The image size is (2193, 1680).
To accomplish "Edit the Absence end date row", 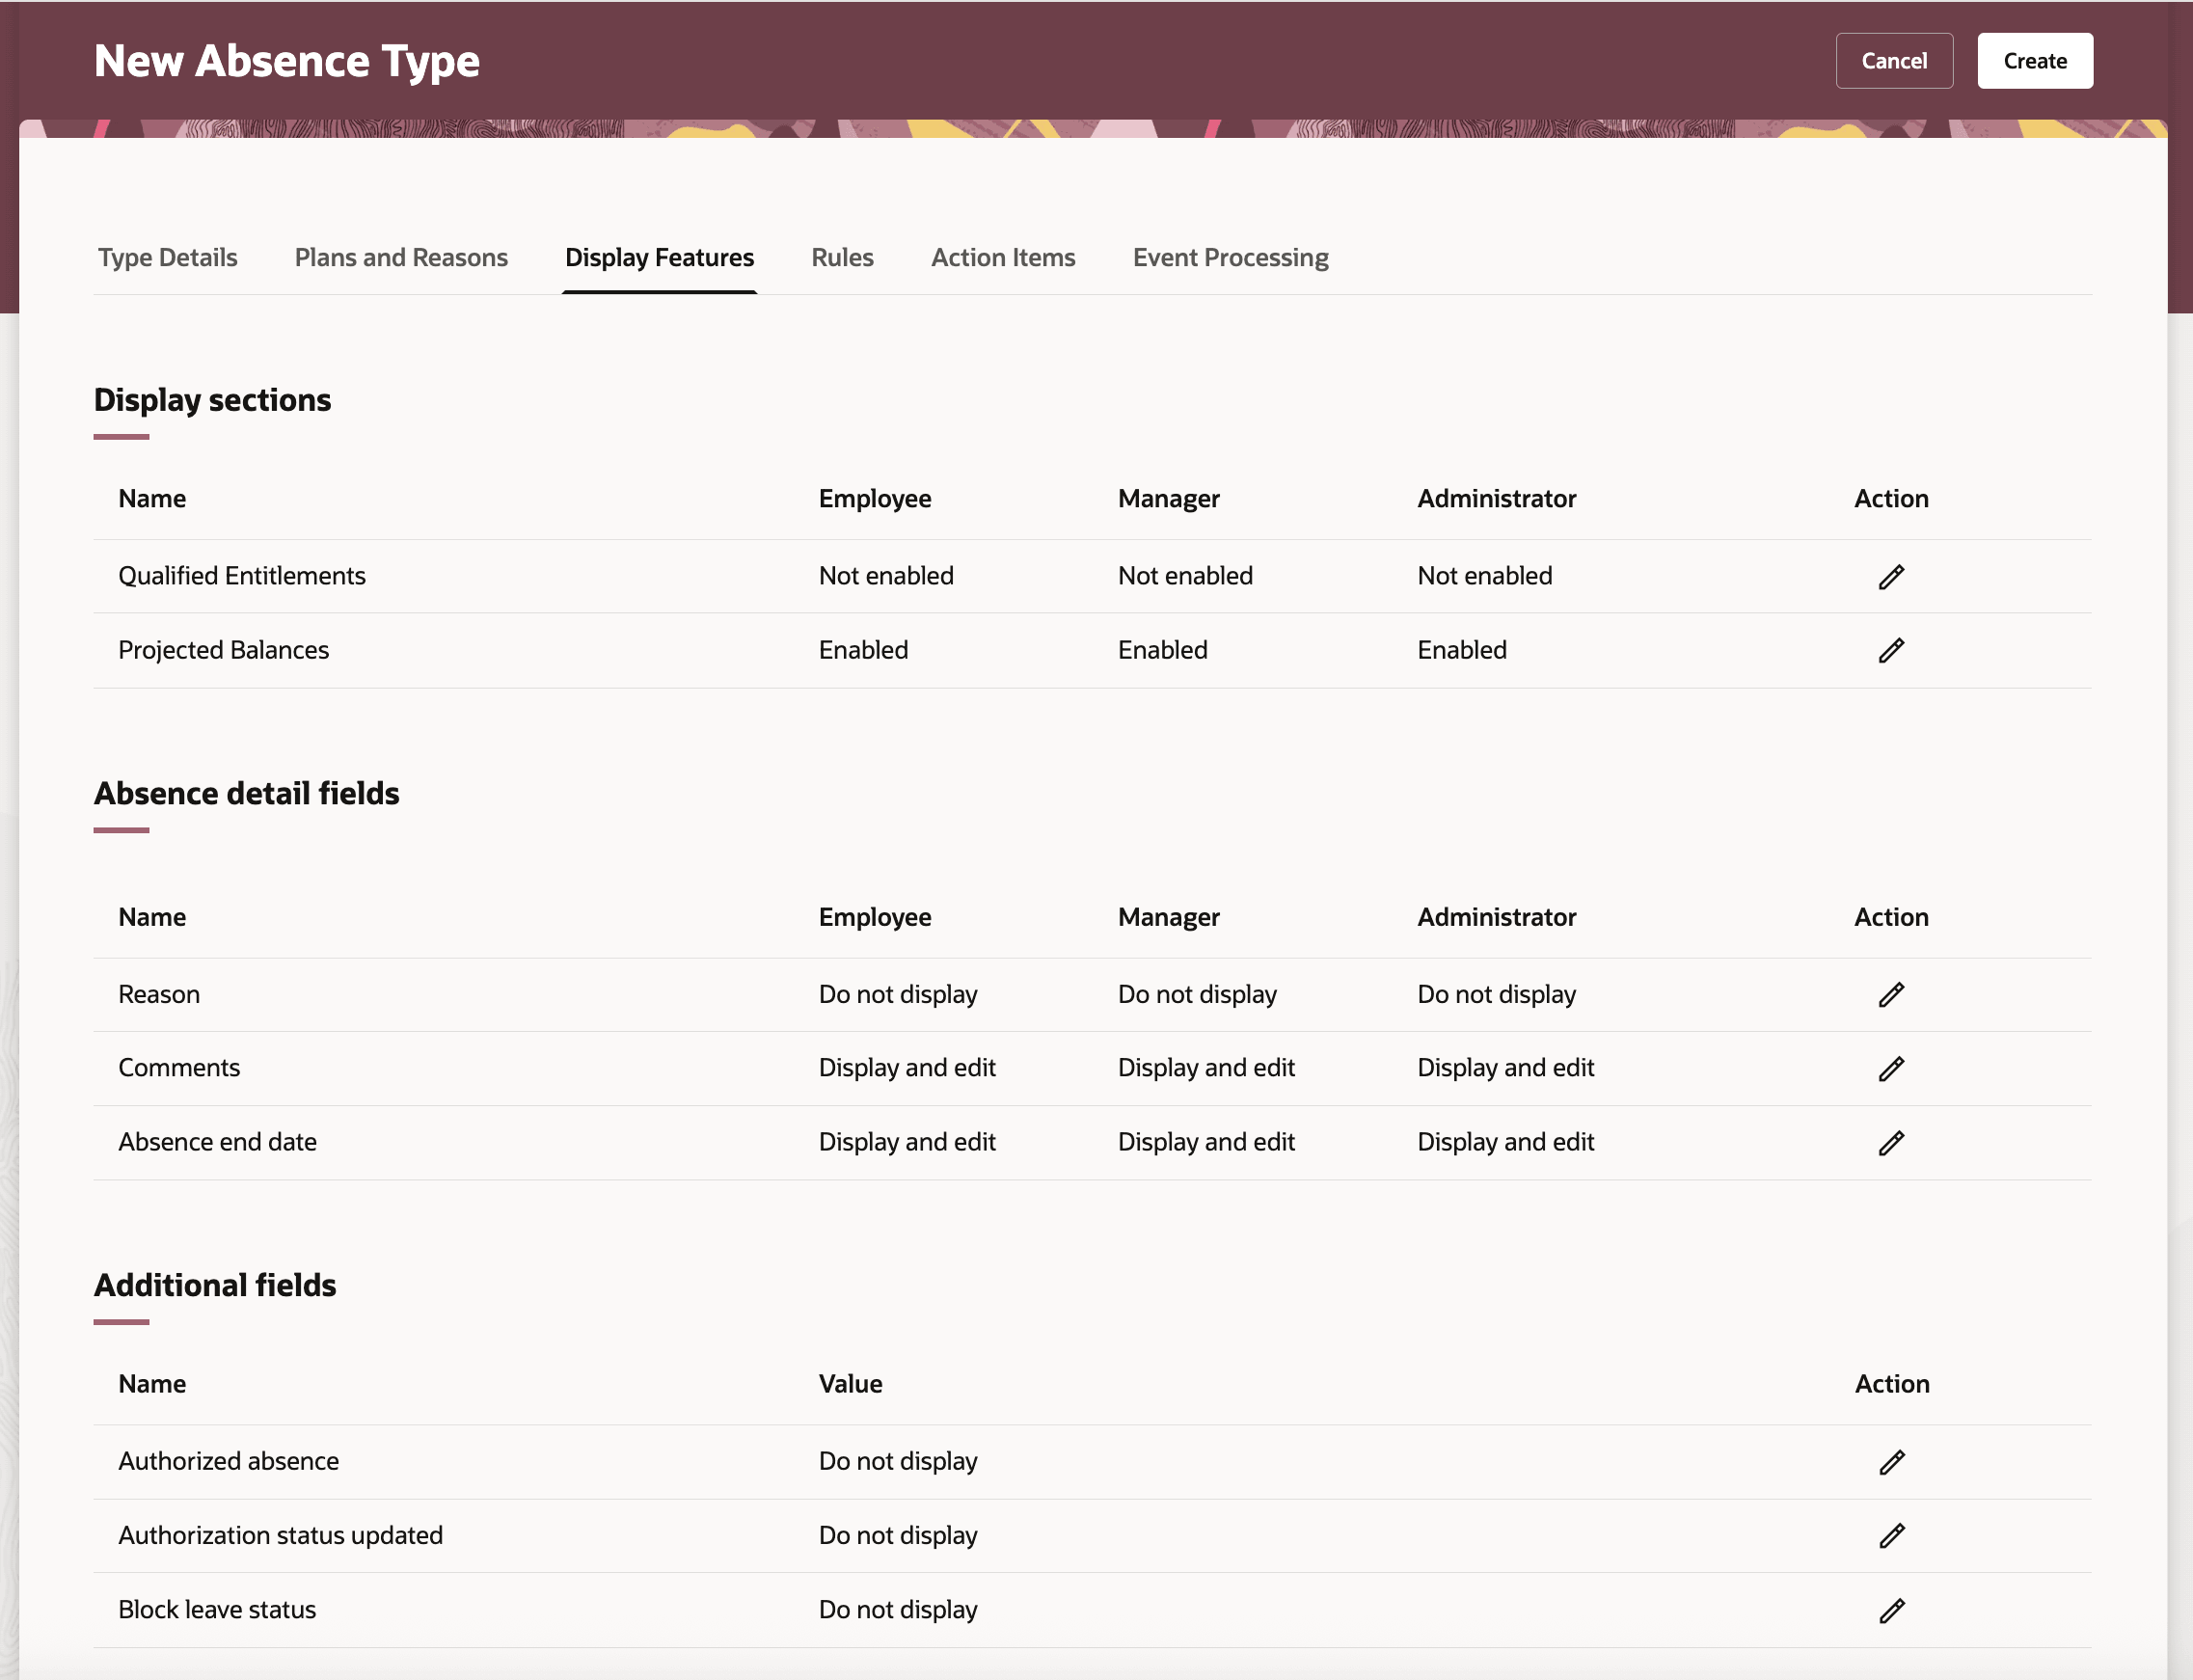I will click(1890, 1143).
